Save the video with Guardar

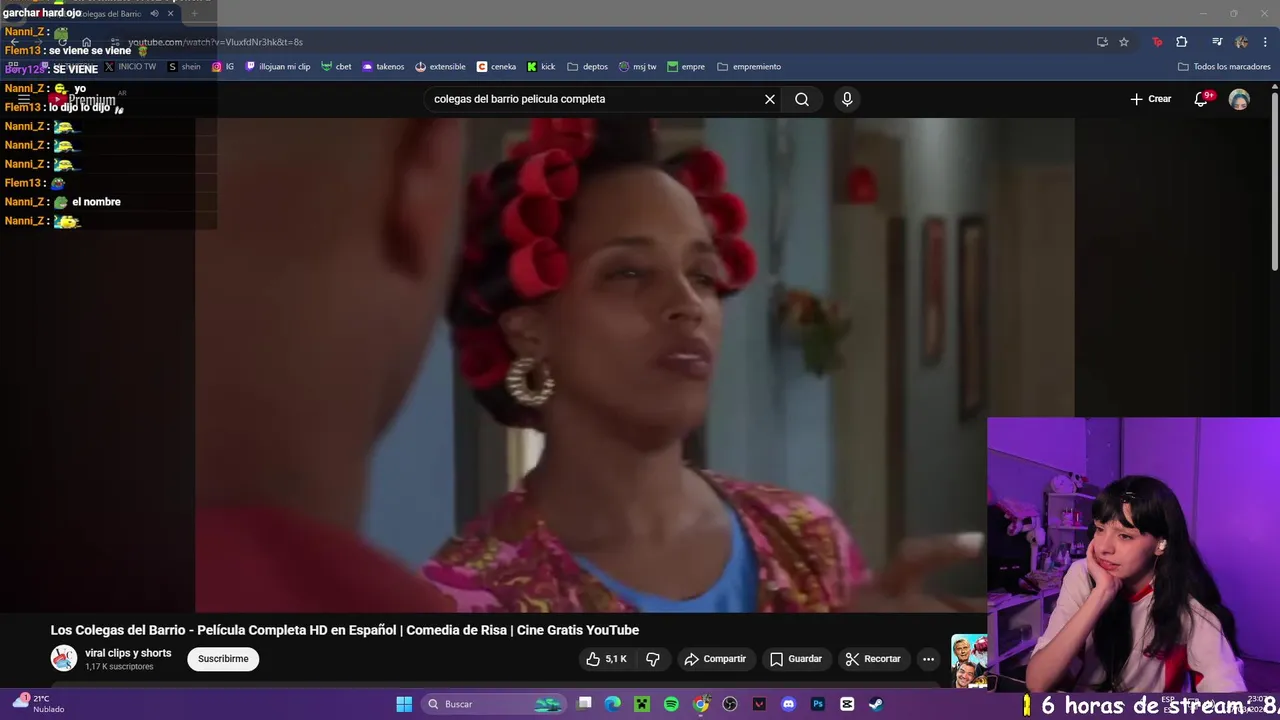[x=796, y=659]
